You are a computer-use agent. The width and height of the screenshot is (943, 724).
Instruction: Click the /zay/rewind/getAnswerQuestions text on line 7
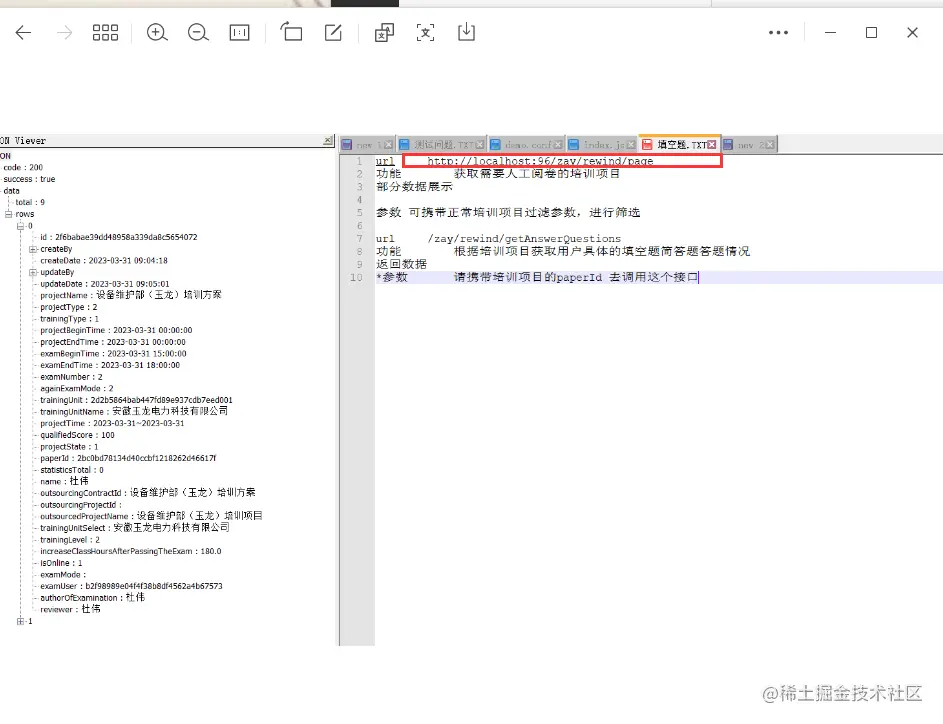coord(524,239)
